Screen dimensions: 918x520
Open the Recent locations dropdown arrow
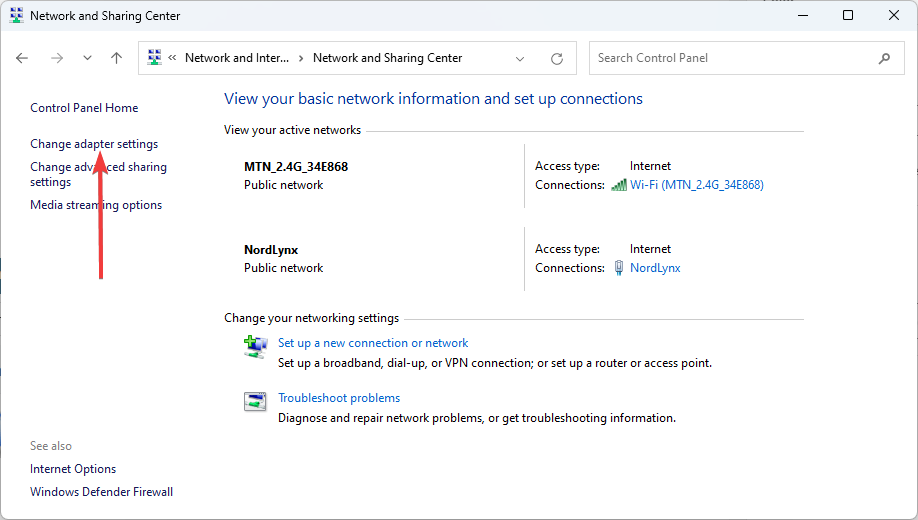click(x=87, y=58)
